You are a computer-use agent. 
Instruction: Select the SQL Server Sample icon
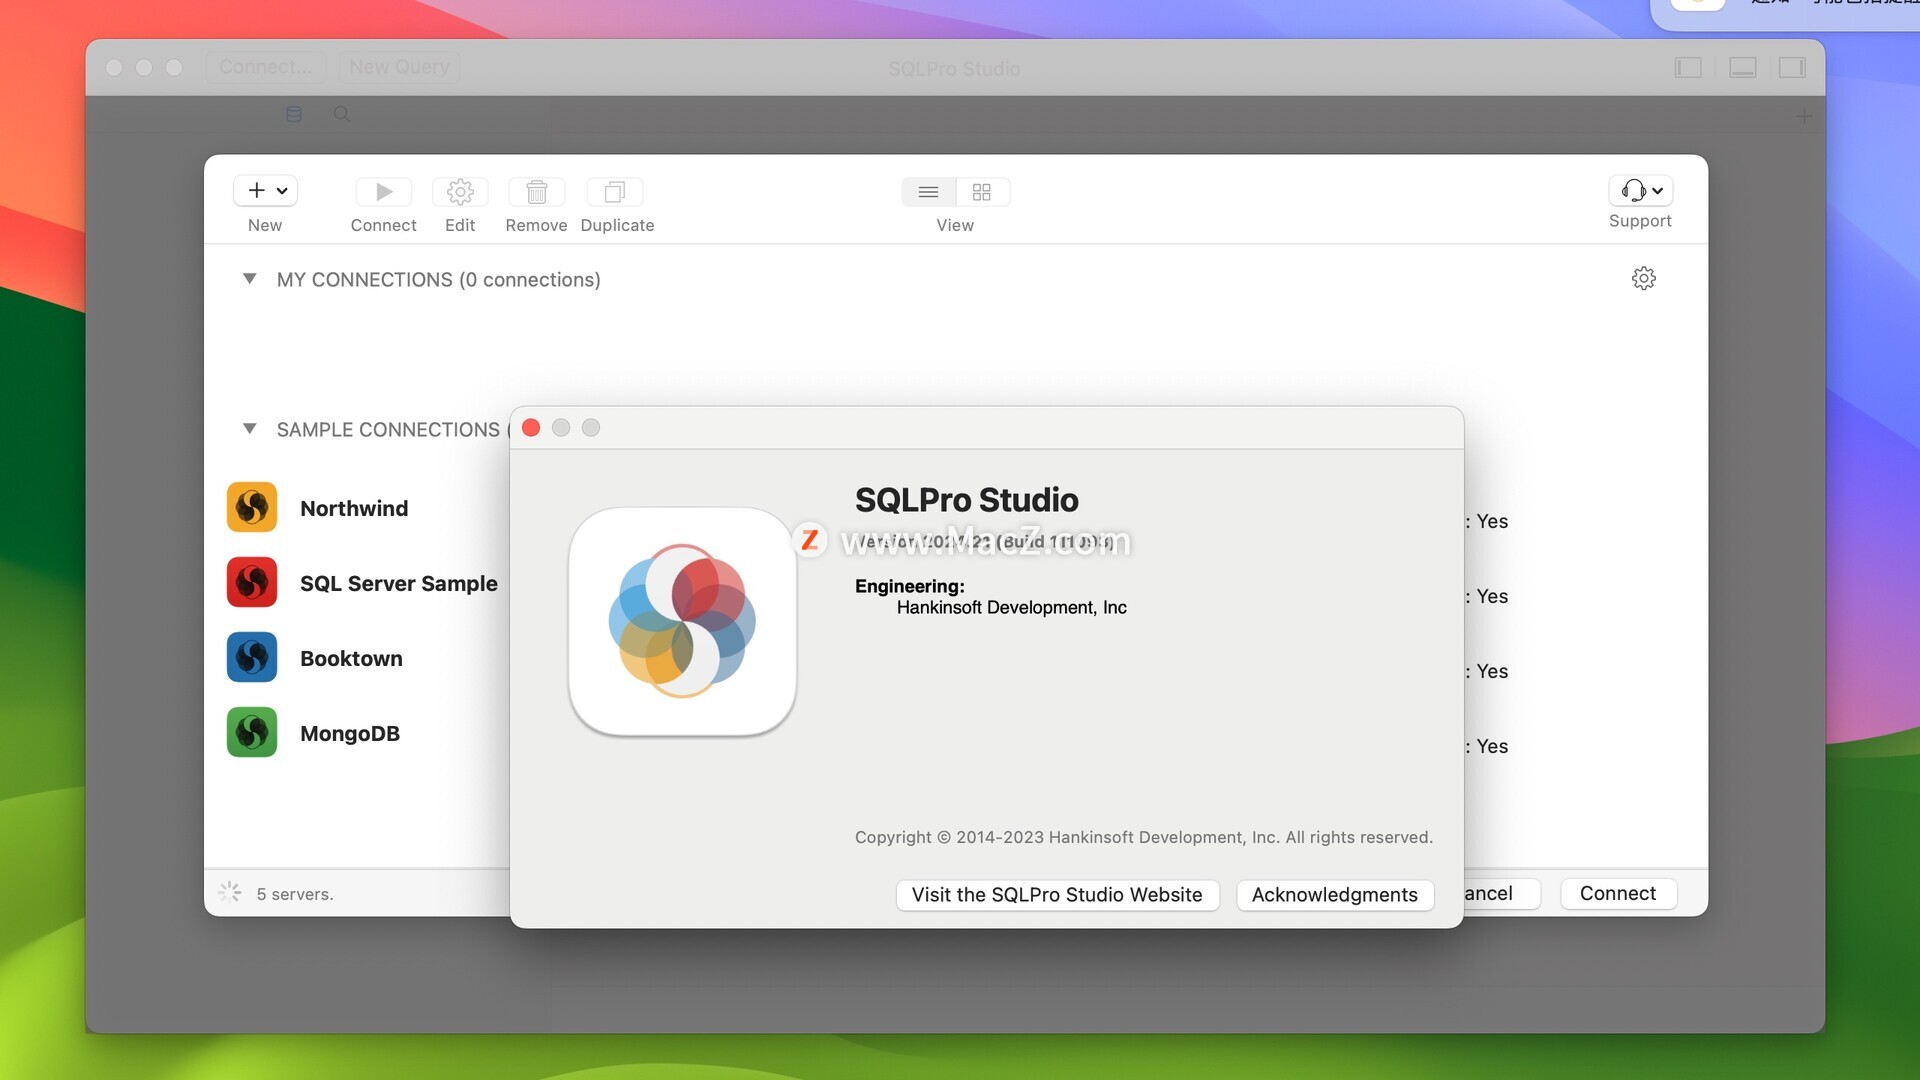[252, 583]
